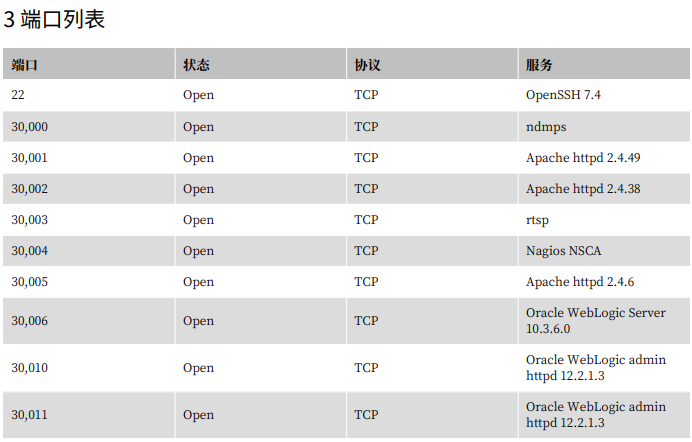Click the Open status for port 30,004
692x442 pixels.
[x=199, y=251]
